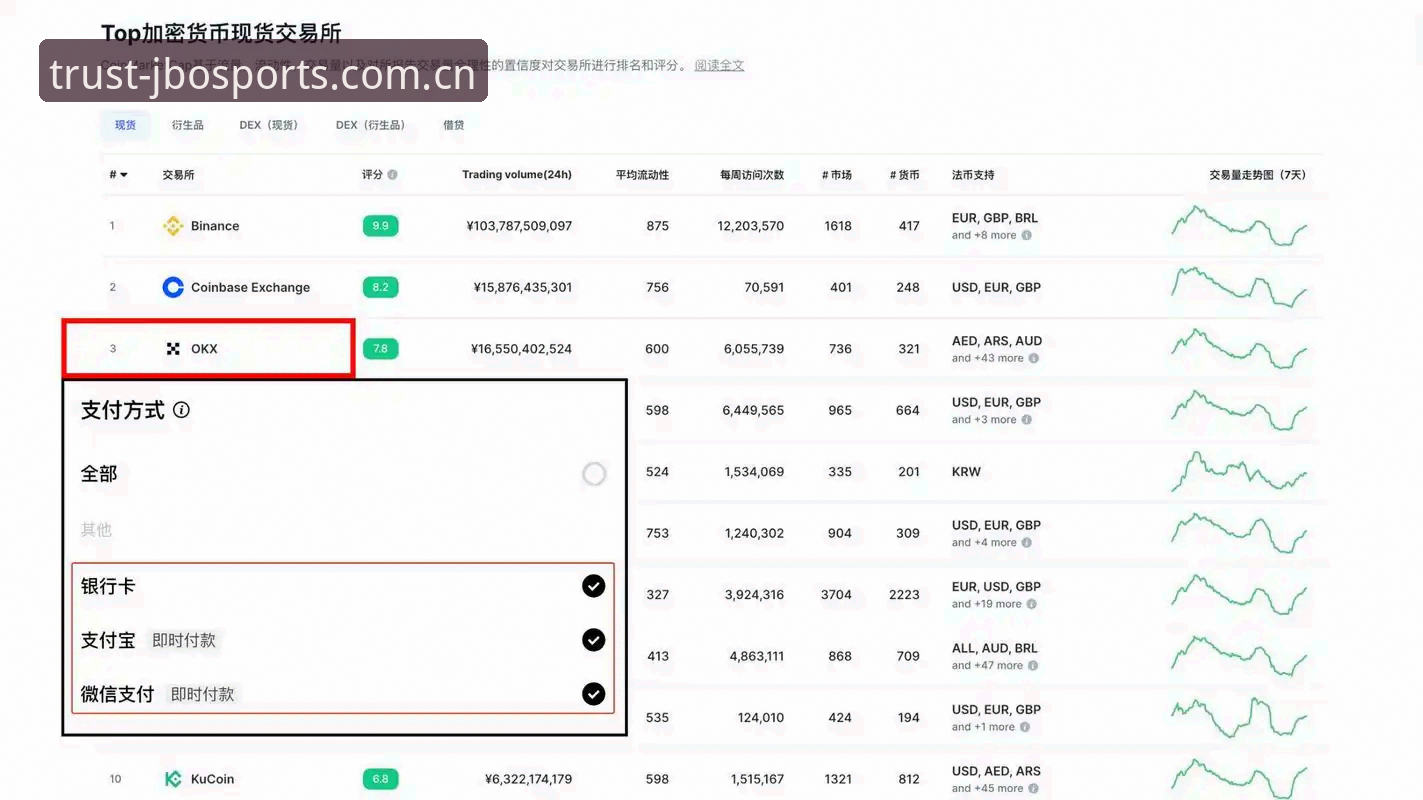Image resolution: width=1423 pixels, height=800 pixels.
Task: Click the 'AED, ARS, AUD' fiat text
Action: pos(997,341)
